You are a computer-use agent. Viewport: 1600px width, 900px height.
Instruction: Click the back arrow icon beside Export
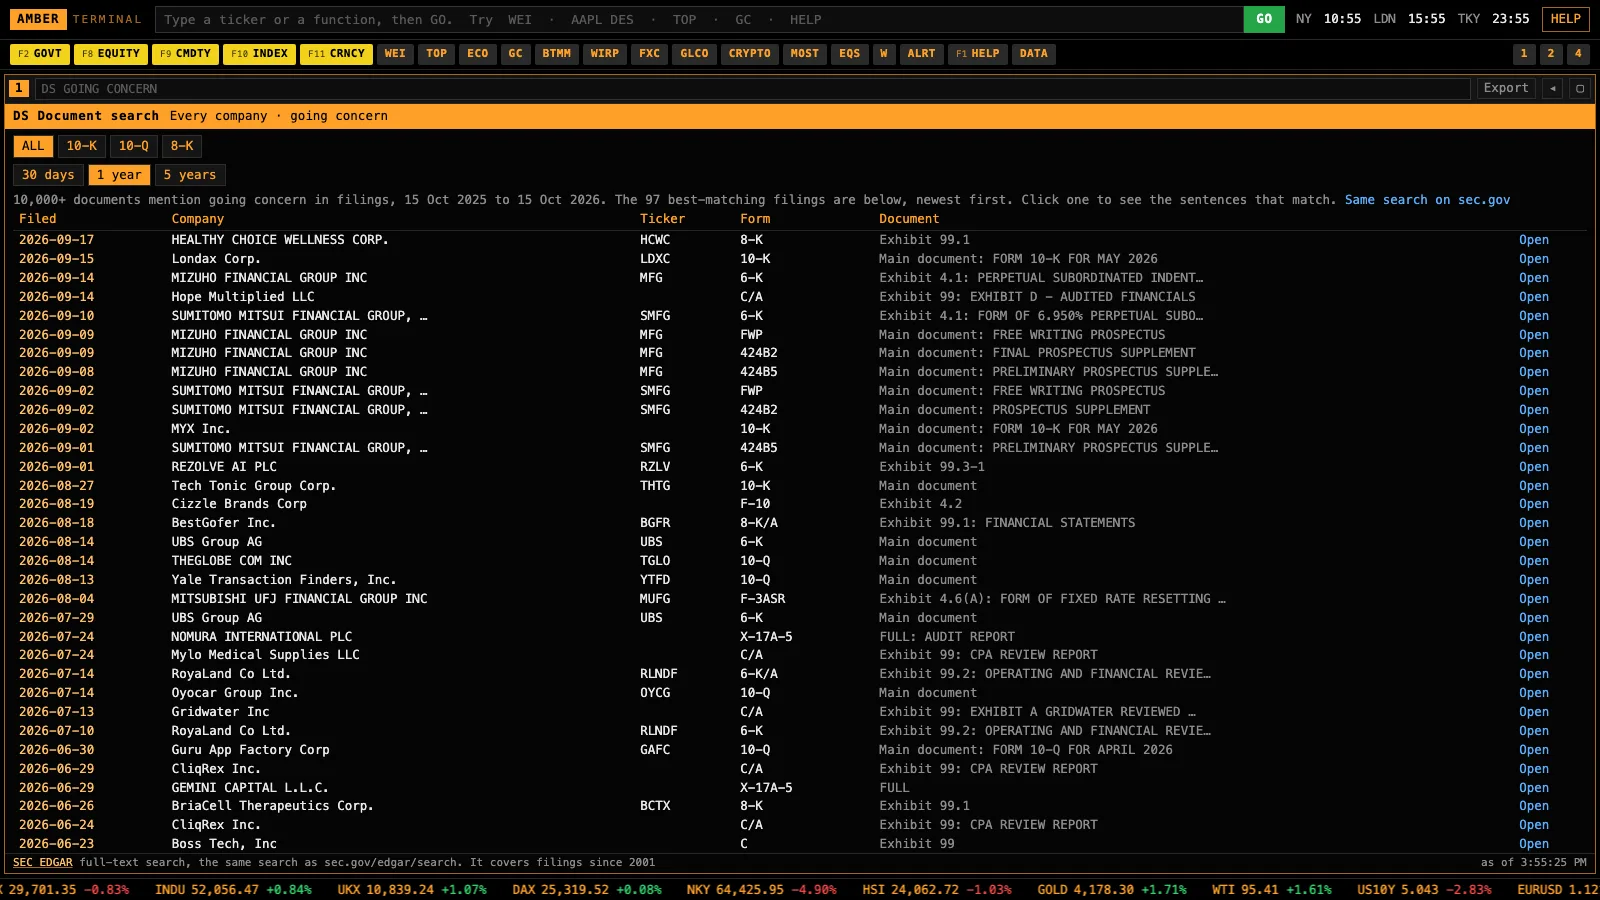[1553, 88]
